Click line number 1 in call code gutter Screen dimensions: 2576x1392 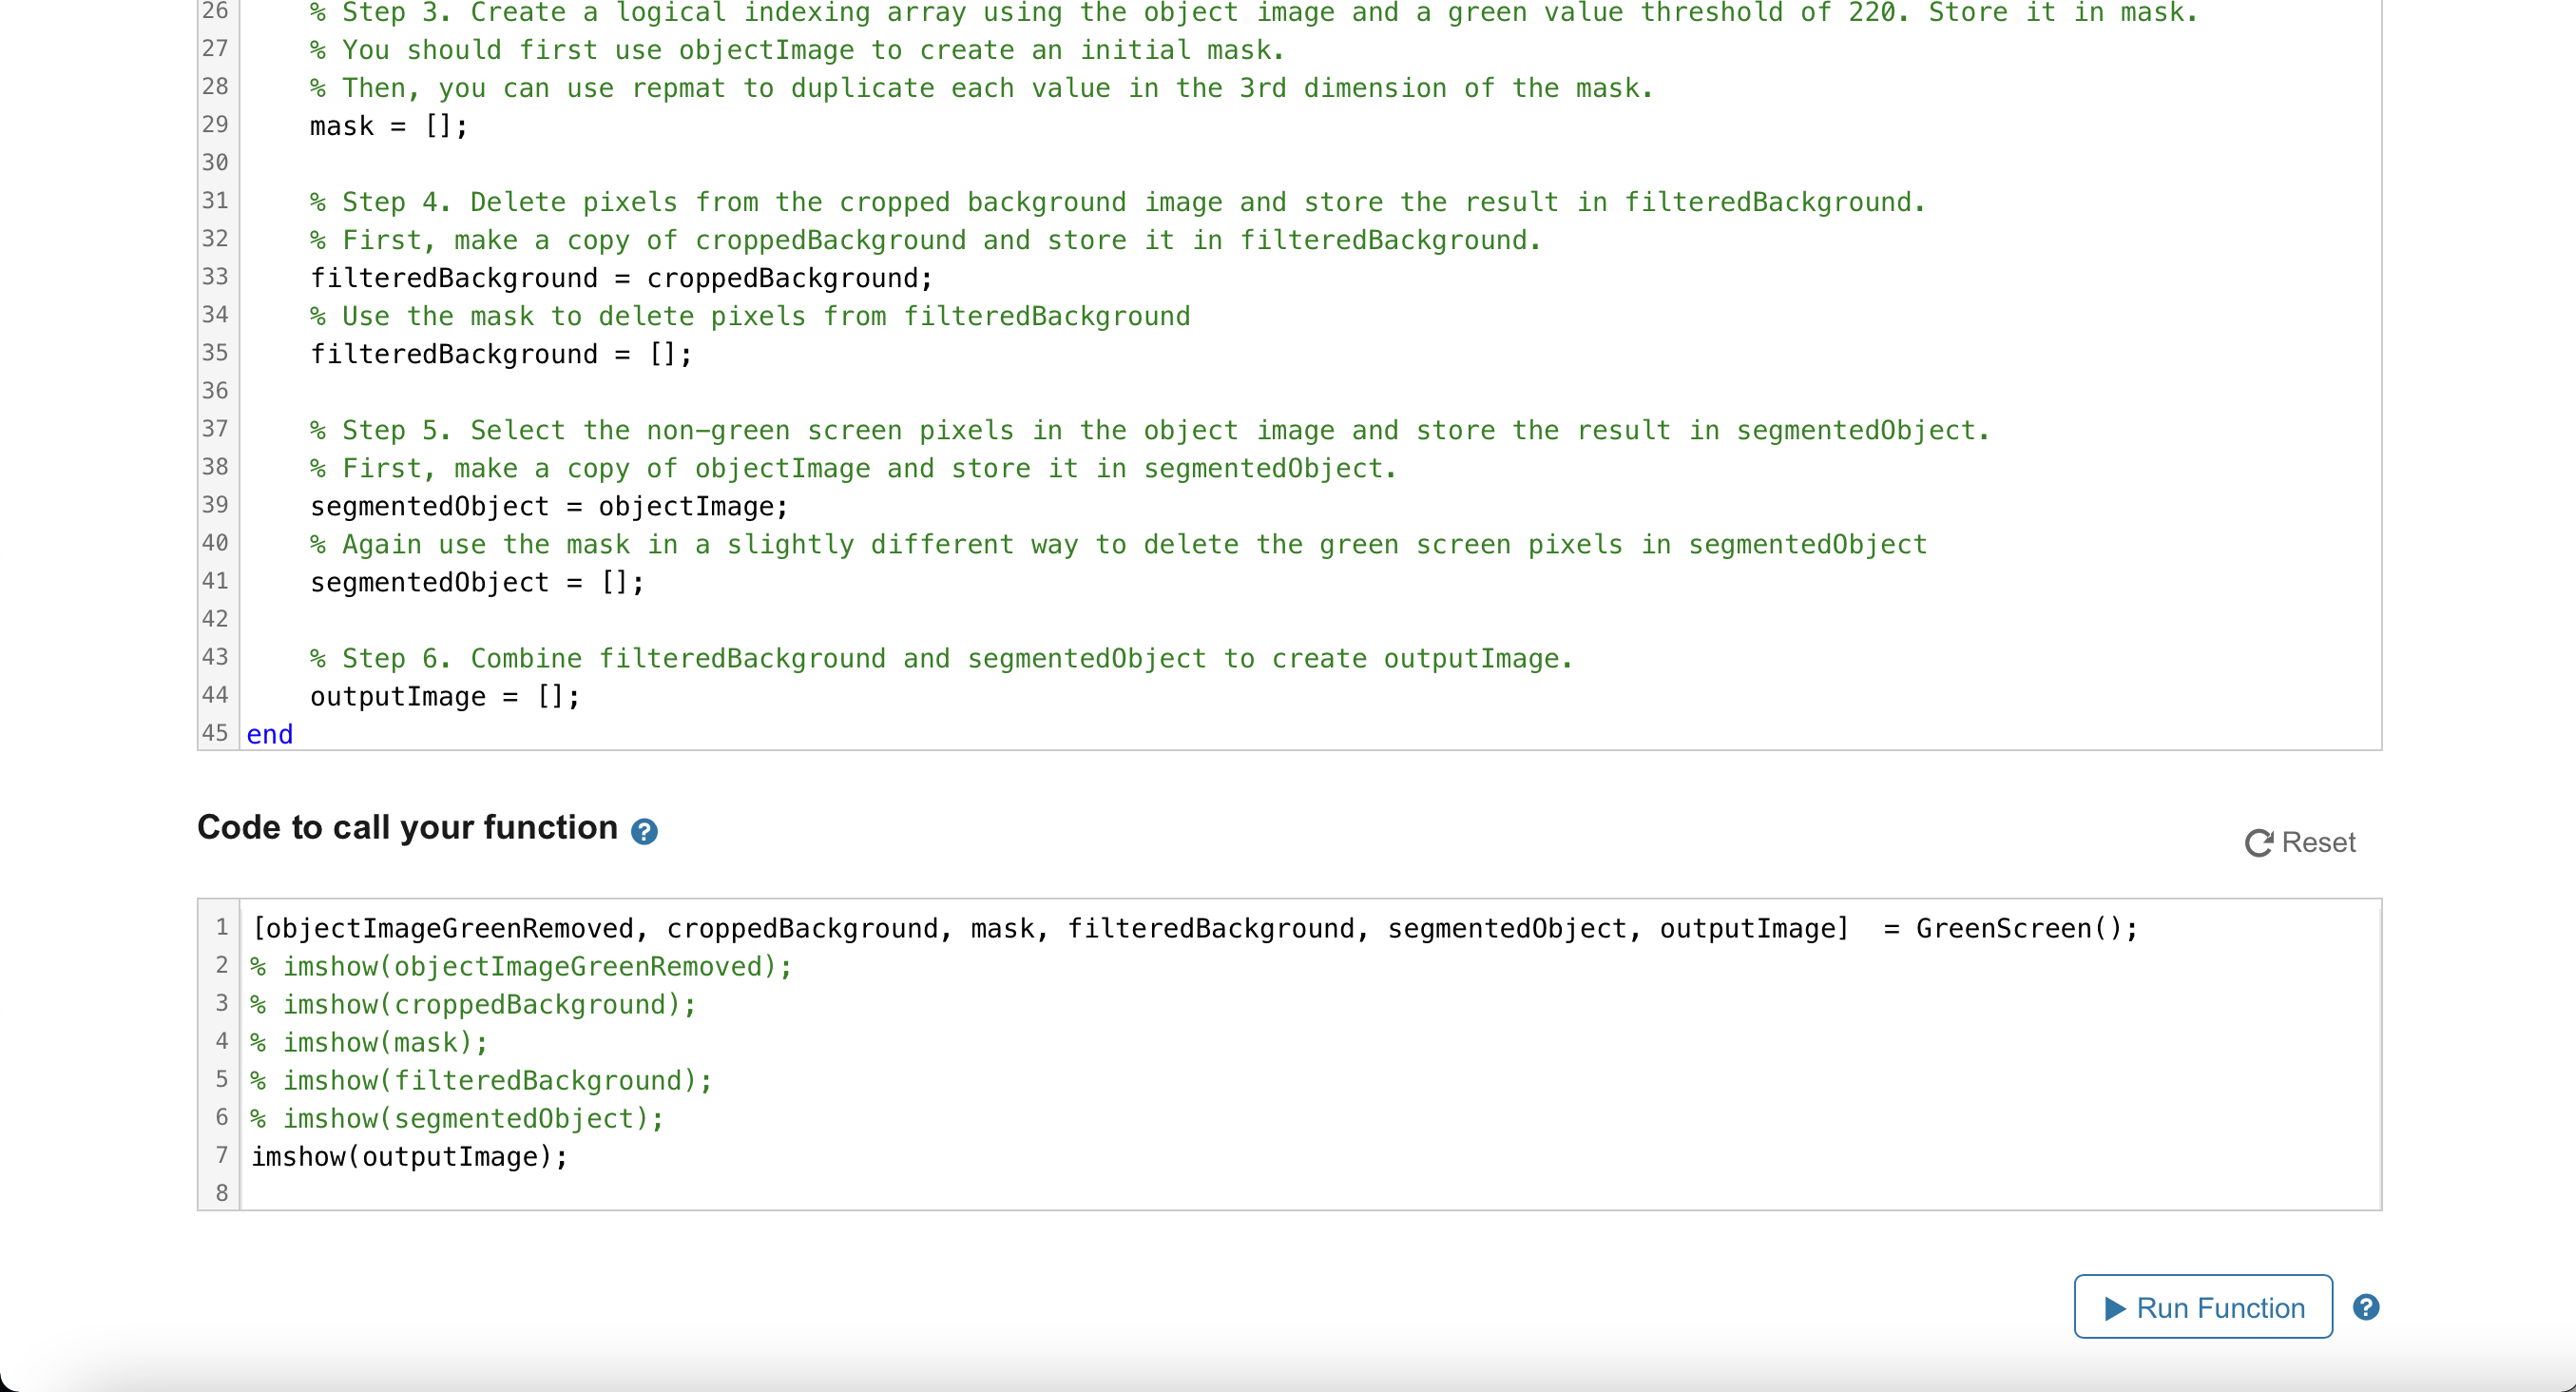(221, 927)
